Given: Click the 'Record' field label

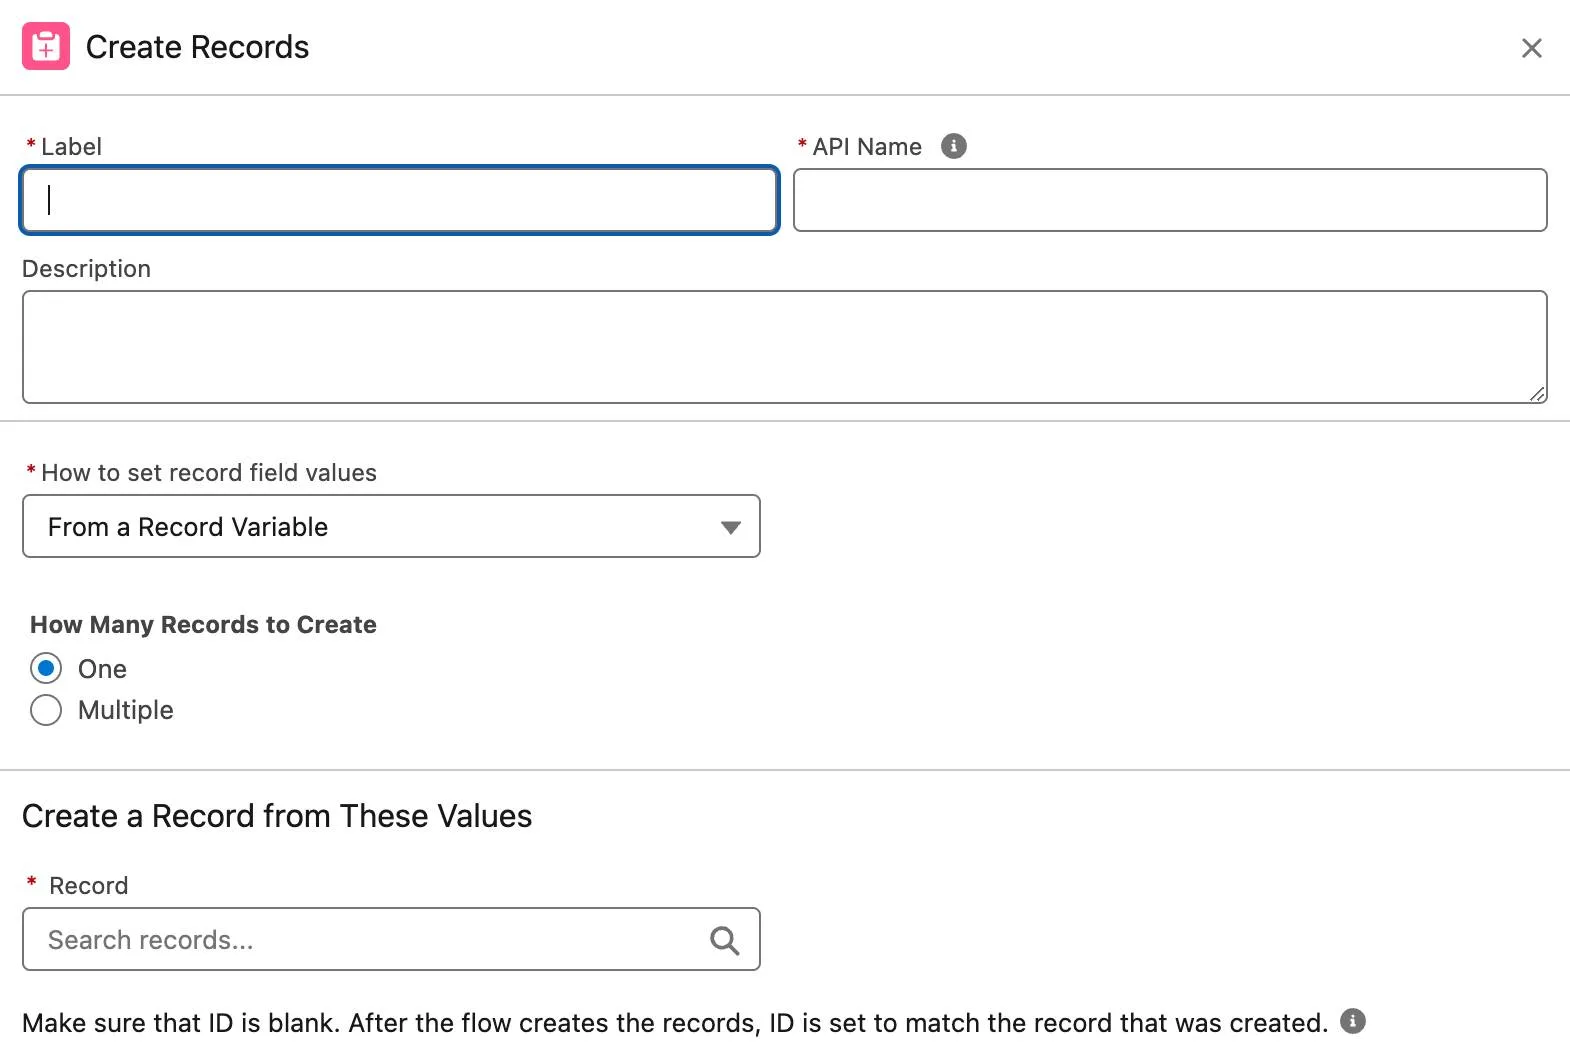Looking at the screenshot, I should 88,886.
